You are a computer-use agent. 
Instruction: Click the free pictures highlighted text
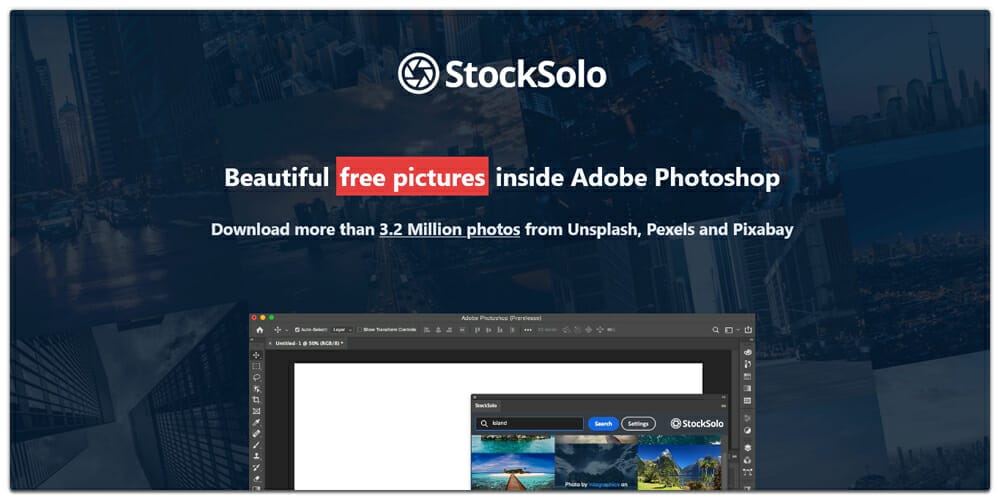[412, 177]
